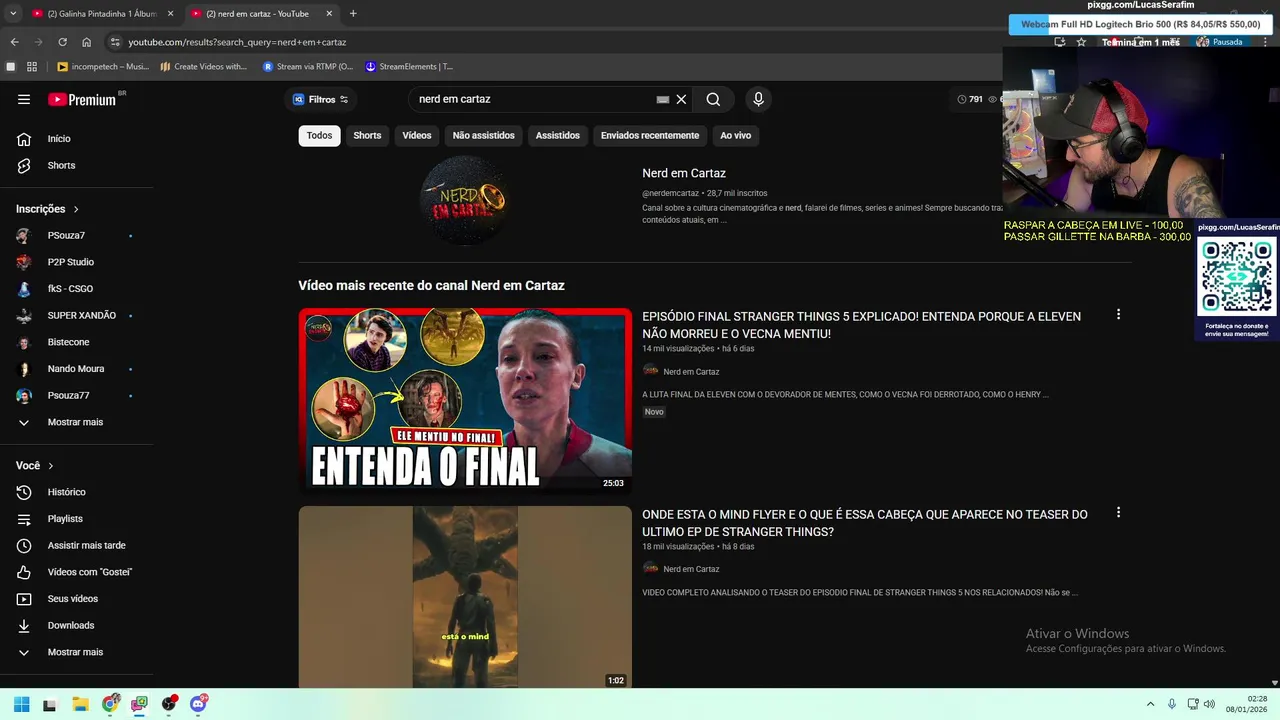Open Nando Moura subscription channel
1280x720 pixels.
coord(77,369)
